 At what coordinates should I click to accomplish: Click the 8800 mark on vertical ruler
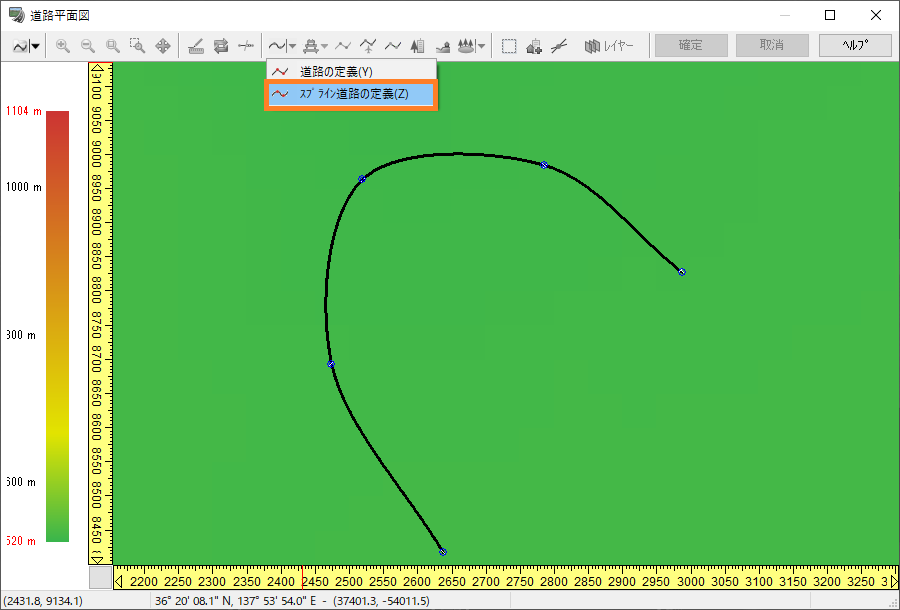pyautogui.click(x=96, y=293)
